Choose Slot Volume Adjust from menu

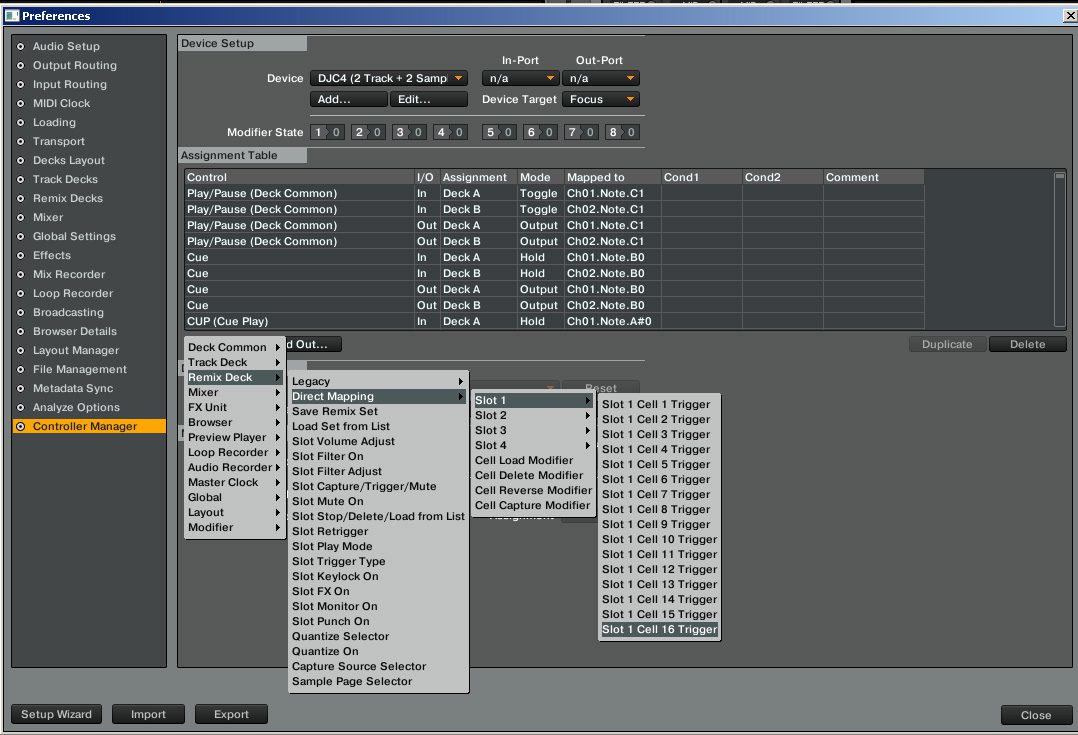343,441
